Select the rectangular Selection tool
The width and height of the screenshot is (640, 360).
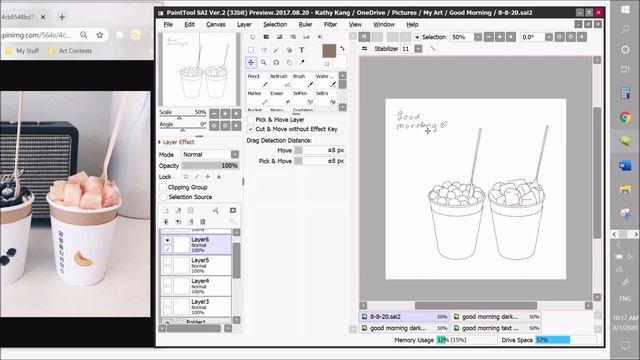pos(251,50)
